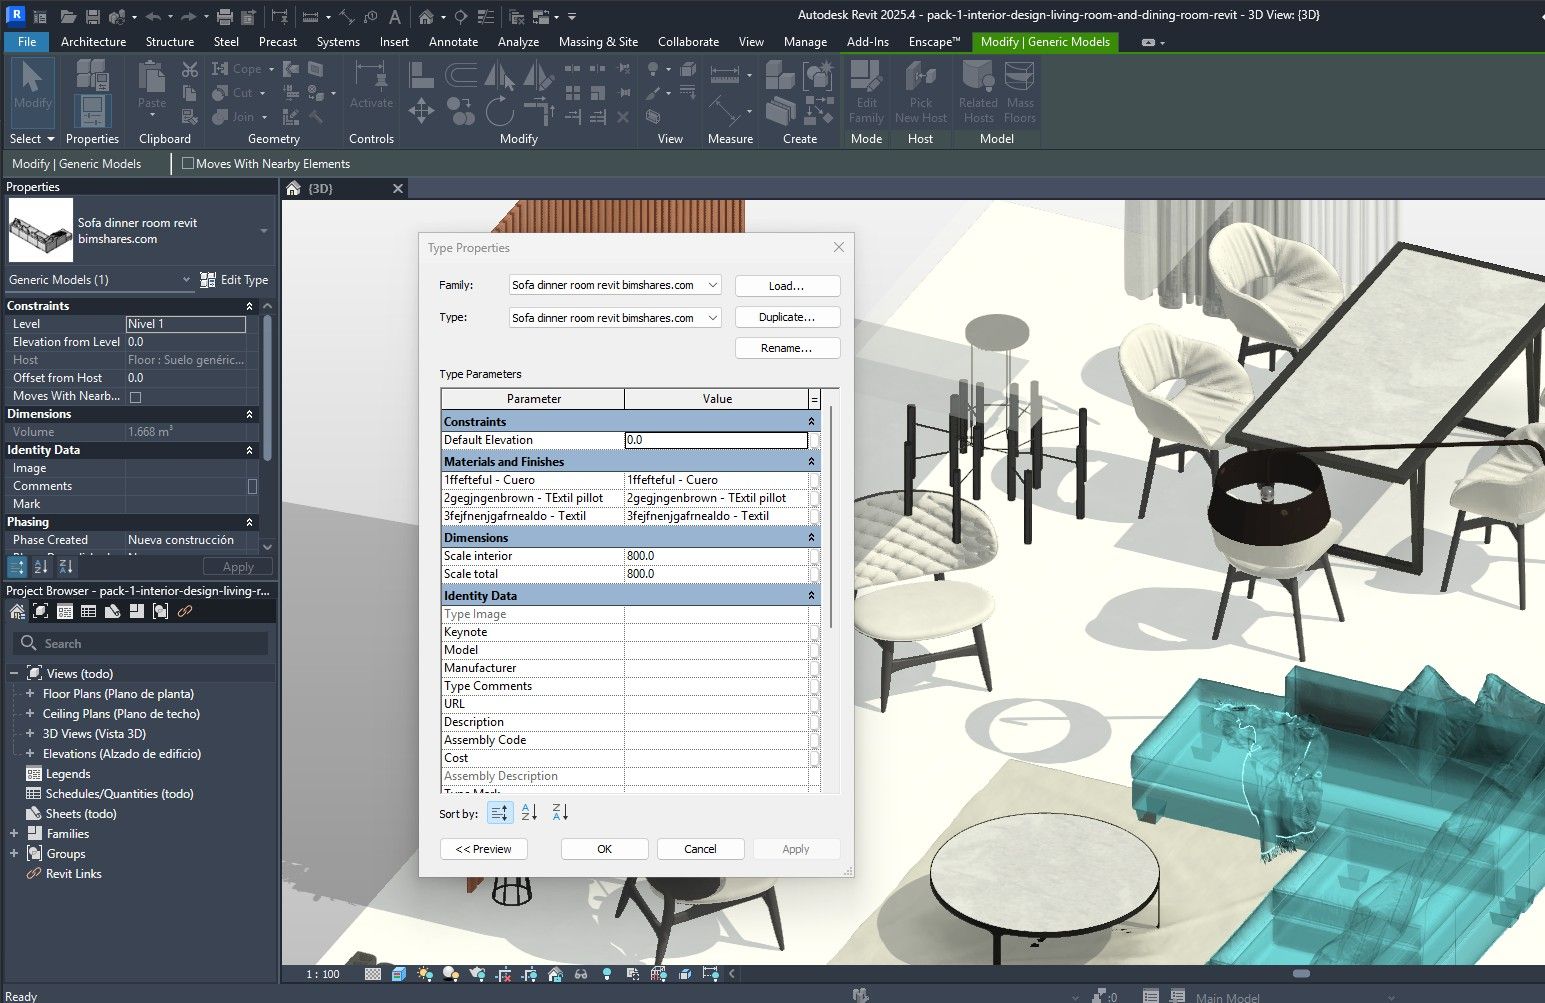Open the Generic Models (1) filter dropdown
The image size is (1545, 1003).
[x=186, y=280]
